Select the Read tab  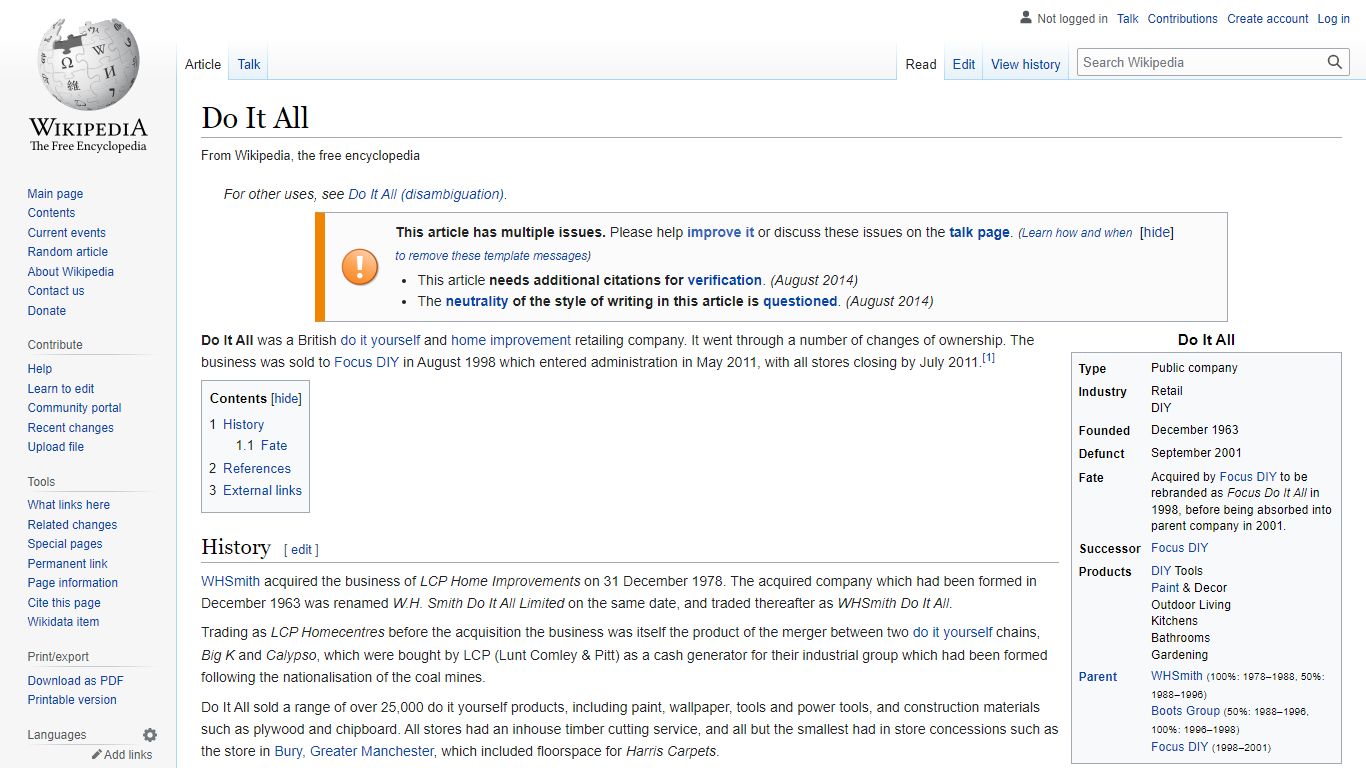click(921, 64)
